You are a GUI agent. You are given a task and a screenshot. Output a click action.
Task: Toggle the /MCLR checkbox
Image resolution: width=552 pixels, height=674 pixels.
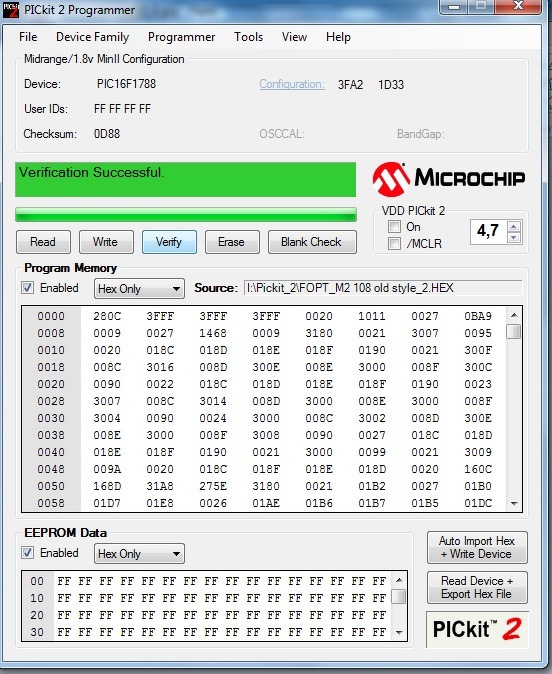coord(394,244)
